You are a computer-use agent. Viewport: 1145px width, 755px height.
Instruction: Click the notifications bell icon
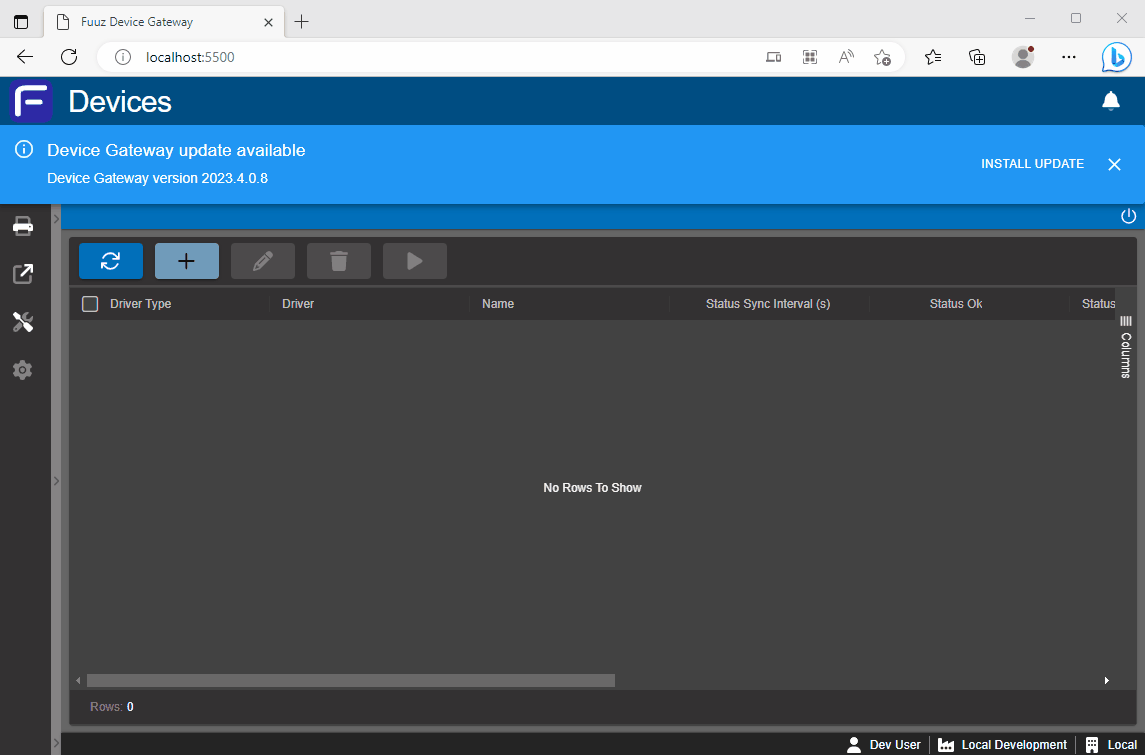click(x=1111, y=101)
